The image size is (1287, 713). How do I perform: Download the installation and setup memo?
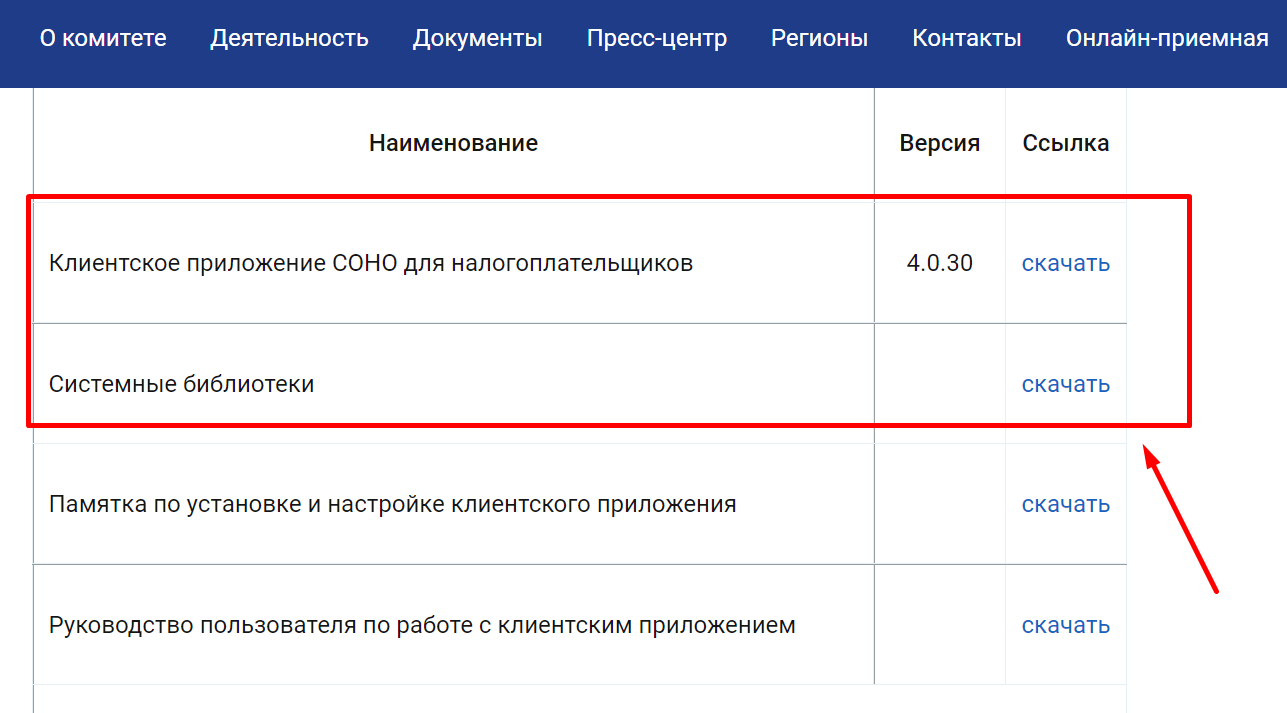coord(1065,504)
